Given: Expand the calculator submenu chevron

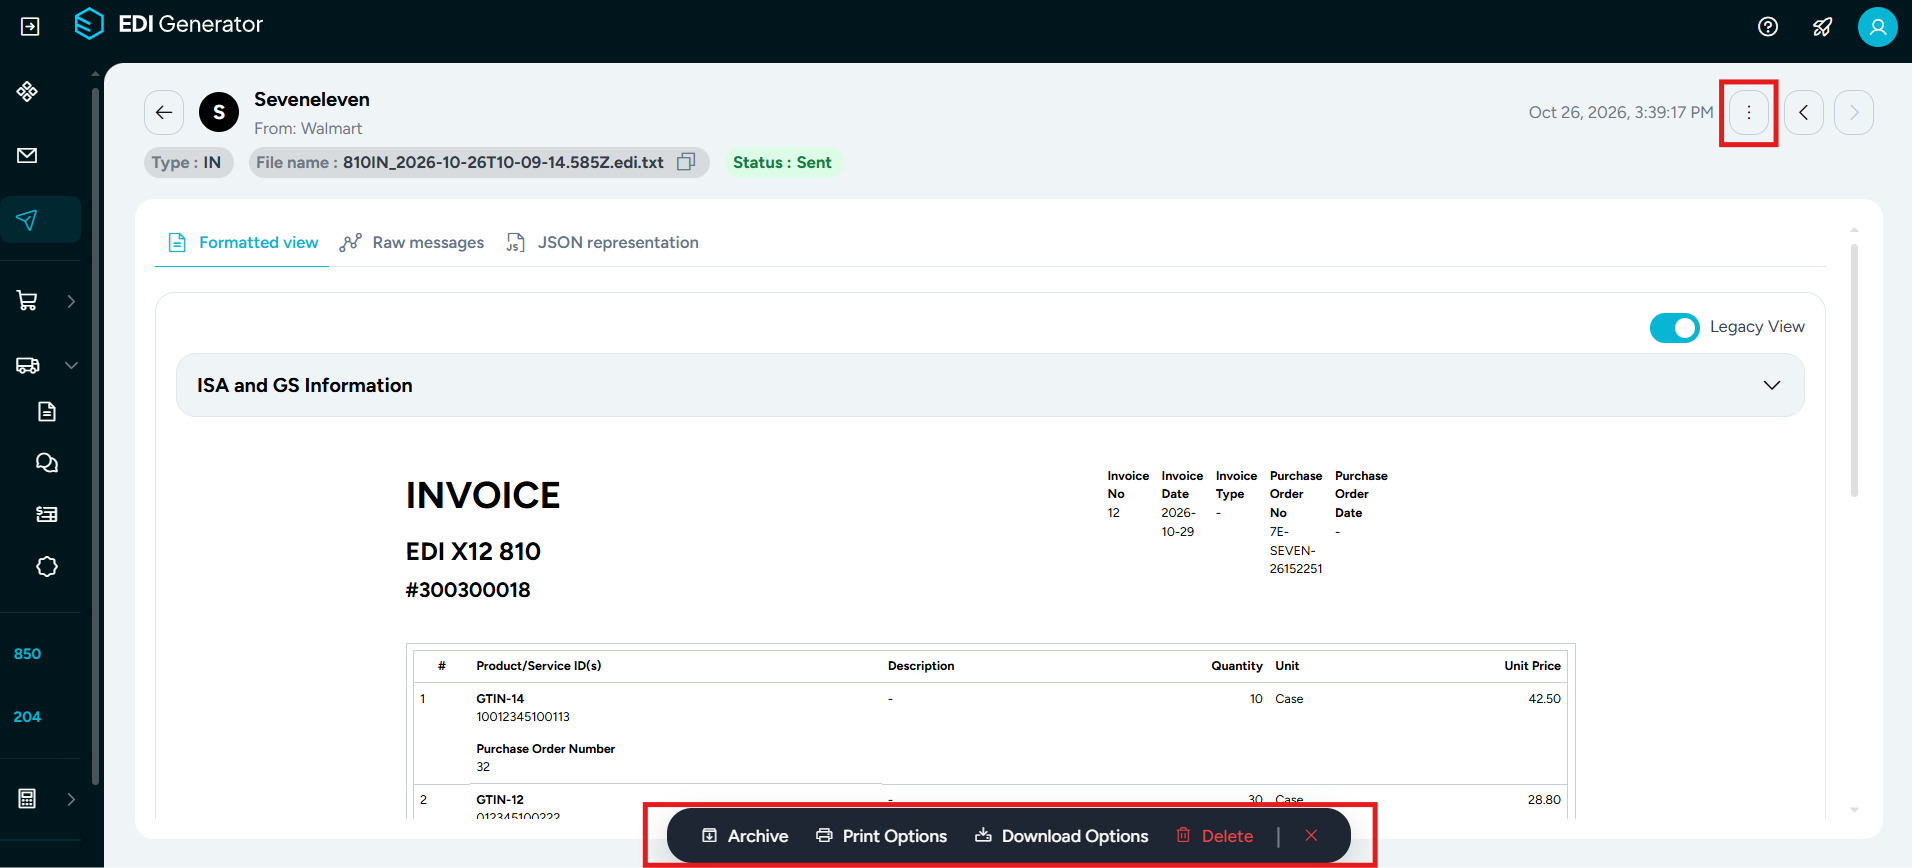Looking at the screenshot, I should click(x=71, y=799).
